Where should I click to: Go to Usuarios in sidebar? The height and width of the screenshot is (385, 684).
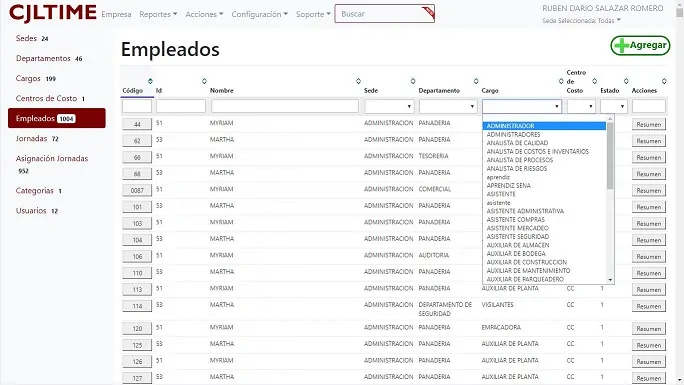tap(37, 211)
